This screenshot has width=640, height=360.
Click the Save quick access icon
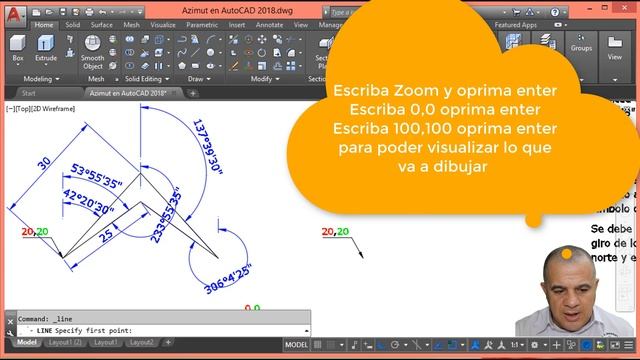62,12
